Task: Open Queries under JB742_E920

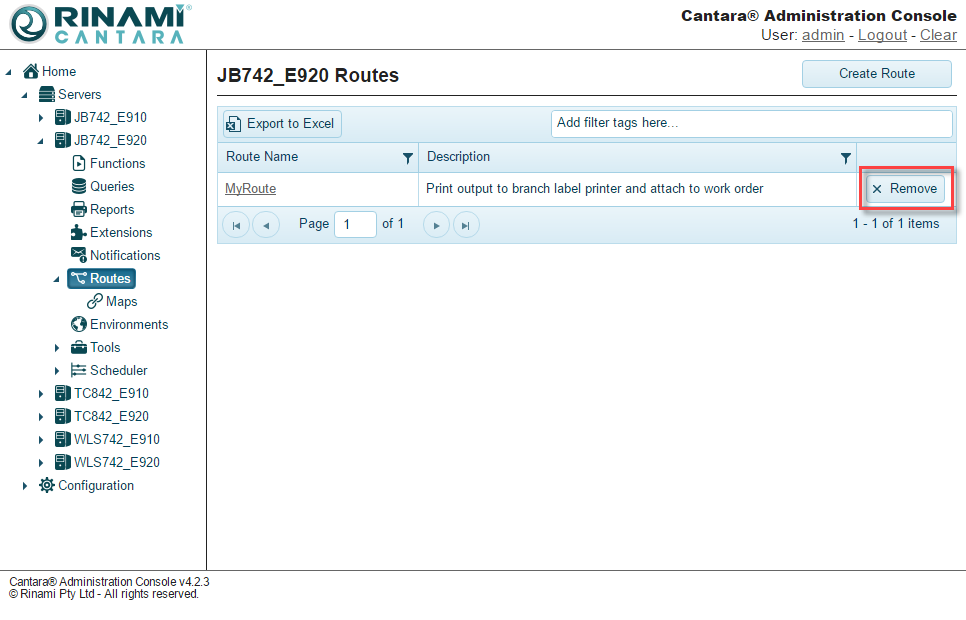Action: click(111, 186)
